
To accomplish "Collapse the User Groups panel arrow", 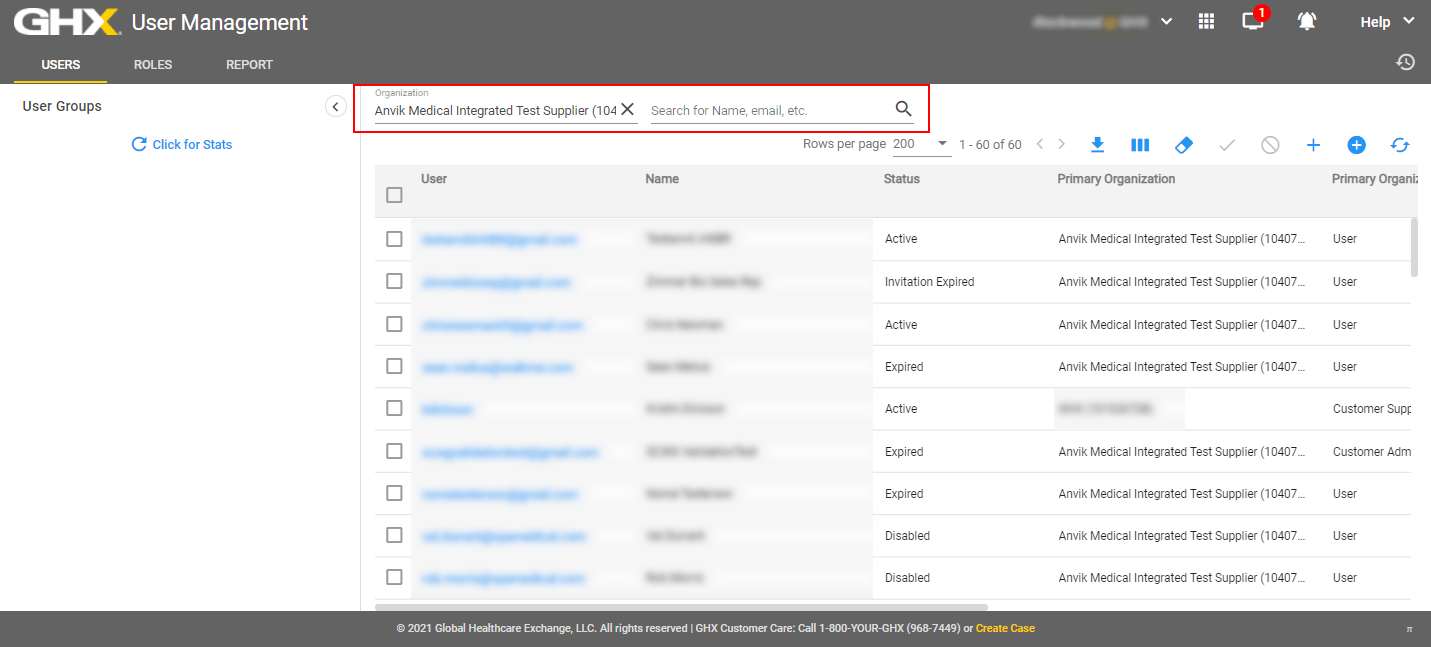I will click(336, 106).
